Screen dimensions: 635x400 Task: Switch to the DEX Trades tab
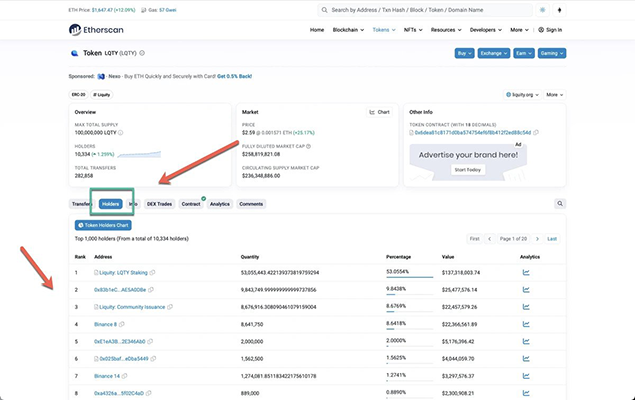[159, 204]
